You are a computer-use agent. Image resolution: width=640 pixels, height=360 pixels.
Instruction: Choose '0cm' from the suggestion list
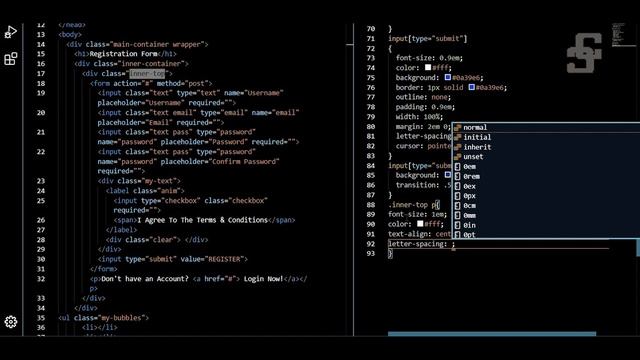click(x=546, y=206)
